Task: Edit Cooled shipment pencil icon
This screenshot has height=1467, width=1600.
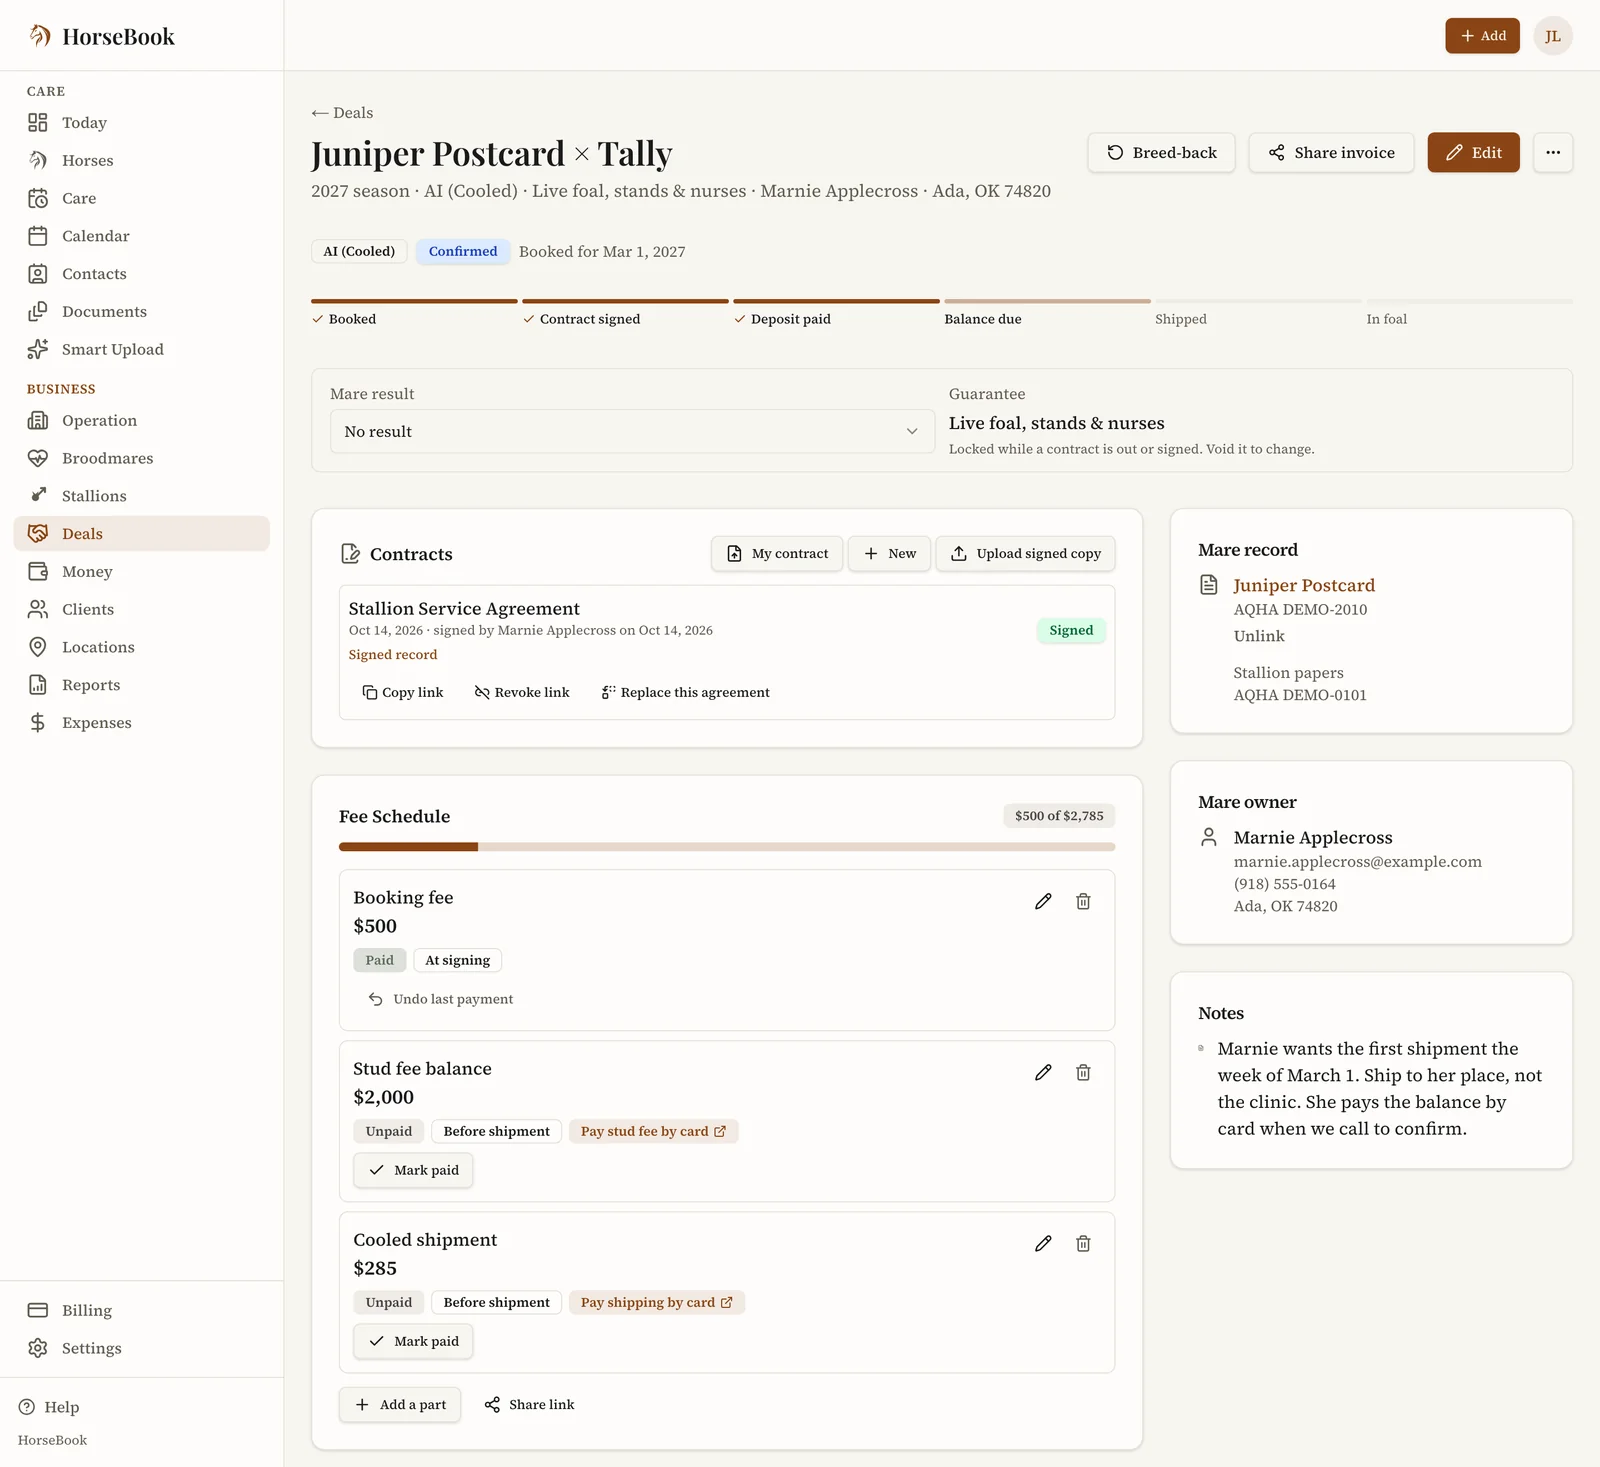Action: pos(1043,1243)
